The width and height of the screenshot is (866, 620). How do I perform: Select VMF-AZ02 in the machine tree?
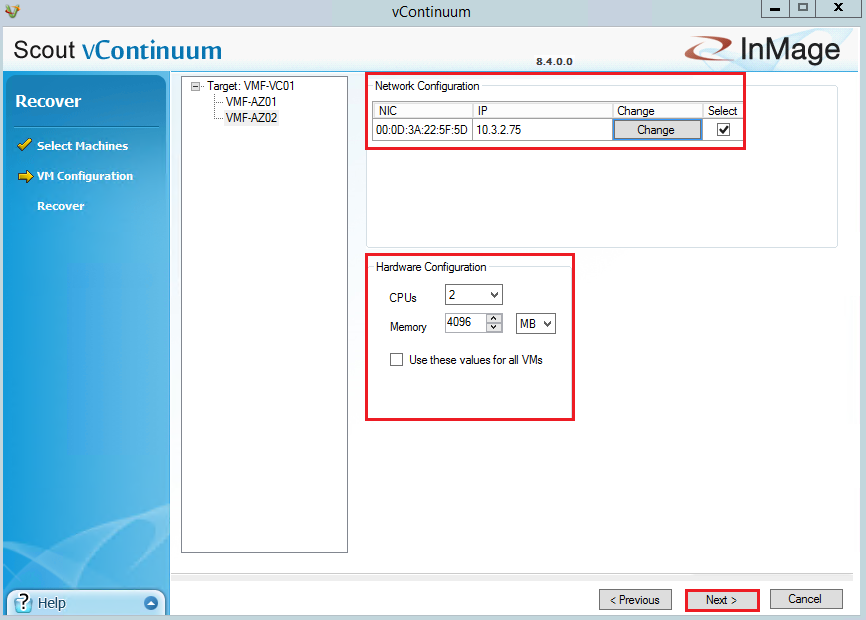[251, 117]
